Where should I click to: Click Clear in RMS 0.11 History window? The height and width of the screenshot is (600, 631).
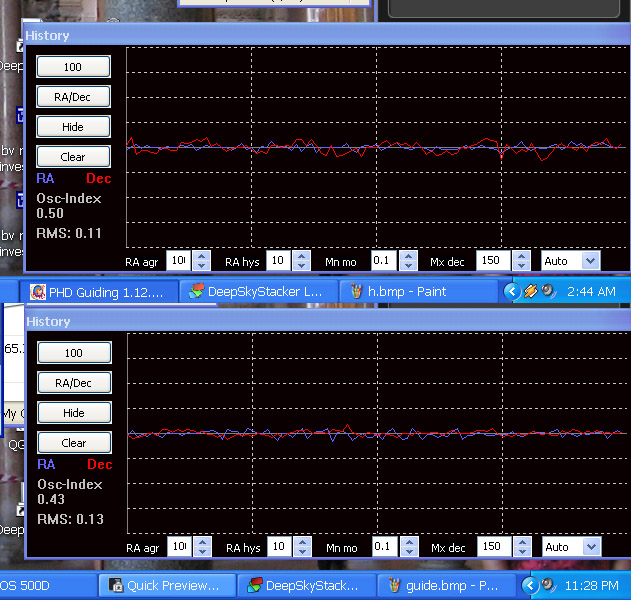tap(73, 157)
